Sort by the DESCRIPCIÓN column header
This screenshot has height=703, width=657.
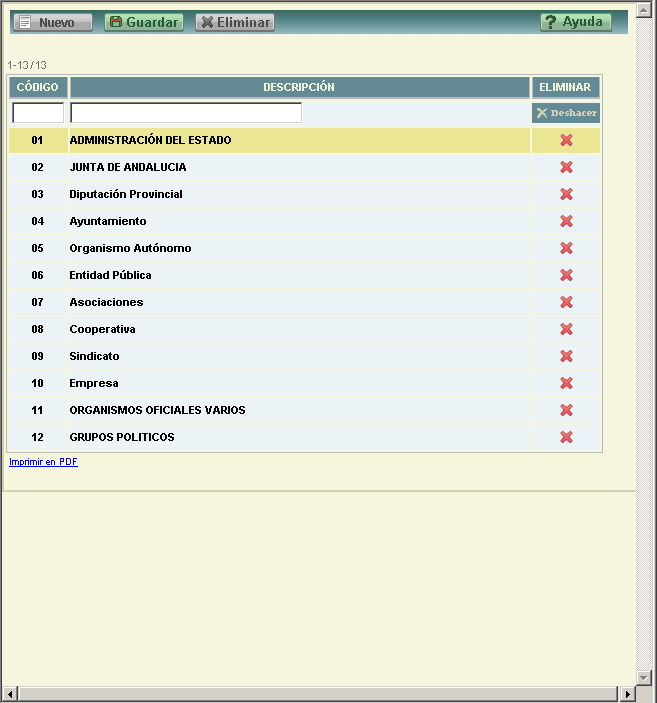point(299,88)
